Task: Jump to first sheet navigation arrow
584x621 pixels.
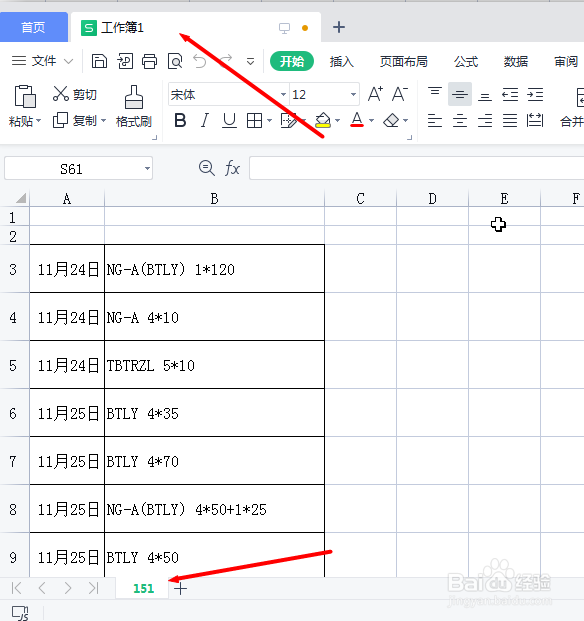Action: [x=17, y=588]
